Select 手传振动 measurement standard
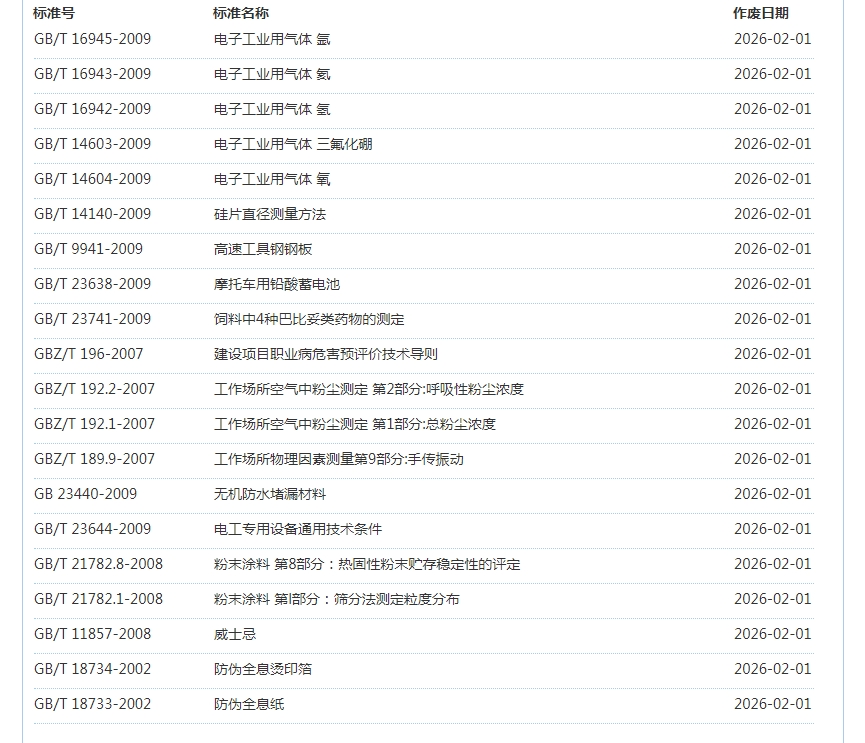This screenshot has height=743, width=865. pos(339,459)
